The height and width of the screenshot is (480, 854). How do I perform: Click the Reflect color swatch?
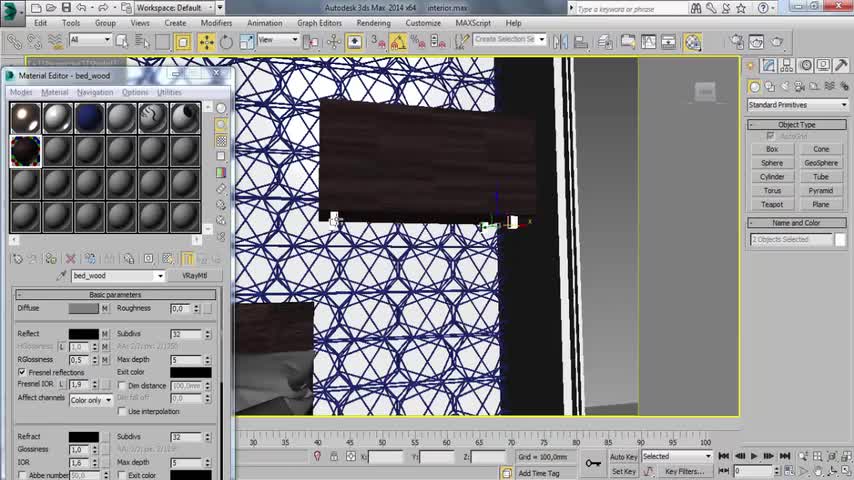click(x=83, y=333)
